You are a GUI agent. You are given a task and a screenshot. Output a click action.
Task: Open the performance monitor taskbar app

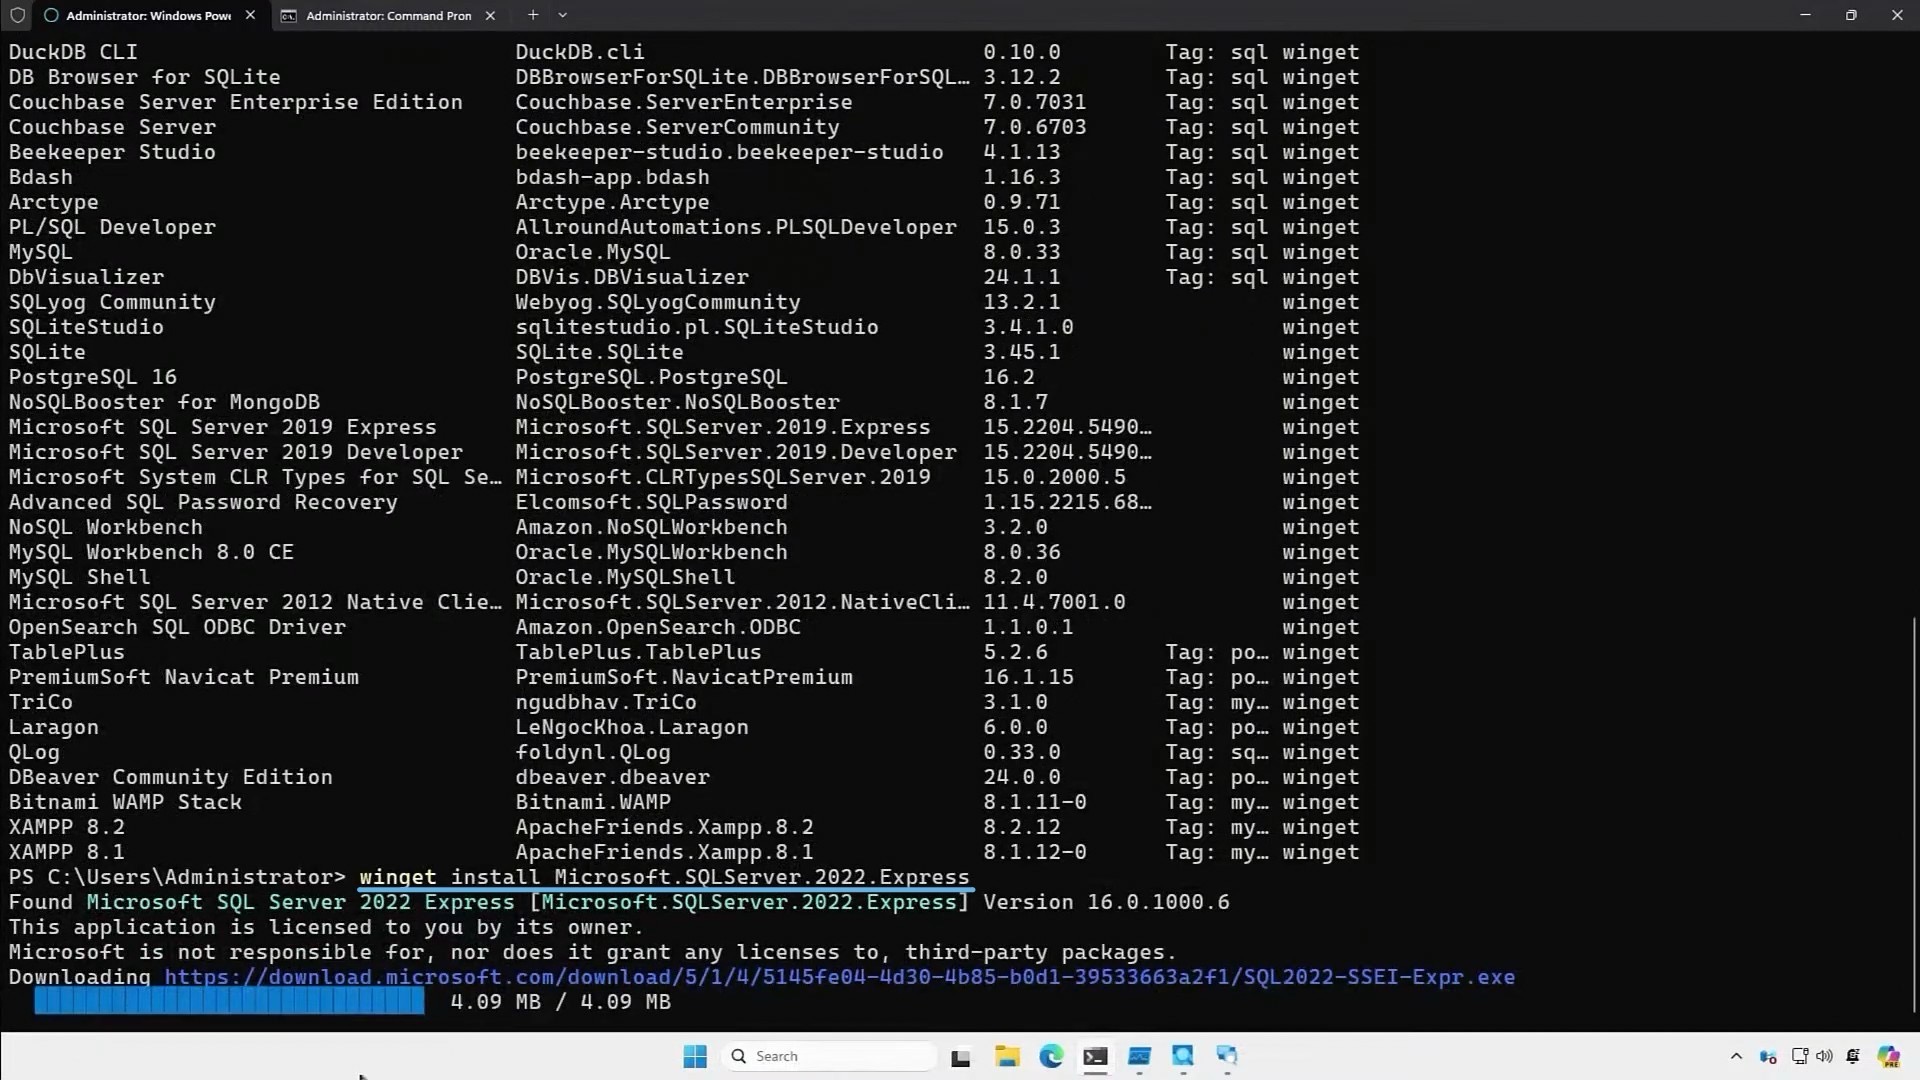[x=1139, y=1056]
